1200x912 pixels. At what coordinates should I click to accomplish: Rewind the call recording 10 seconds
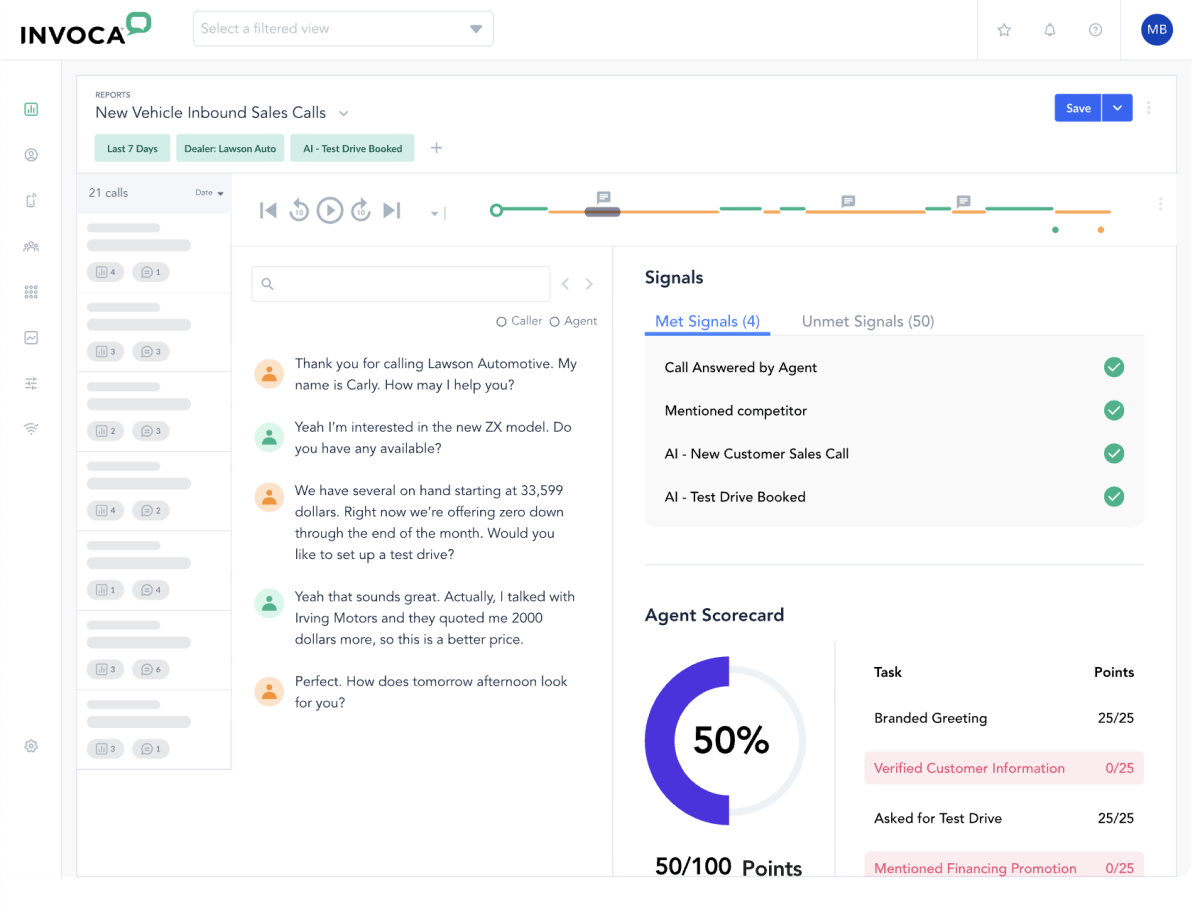pyautogui.click(x=299, y=210)
